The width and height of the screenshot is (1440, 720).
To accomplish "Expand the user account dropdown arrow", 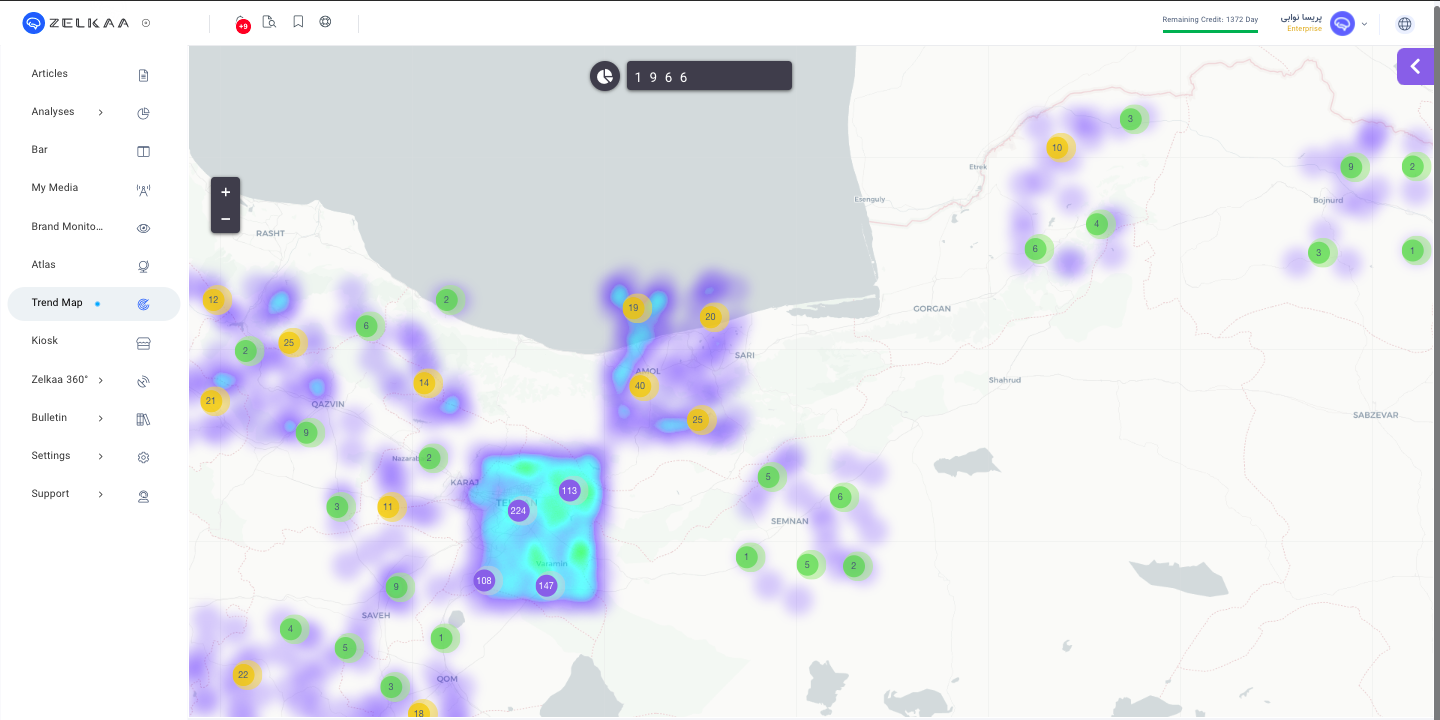I will 1364,24.
